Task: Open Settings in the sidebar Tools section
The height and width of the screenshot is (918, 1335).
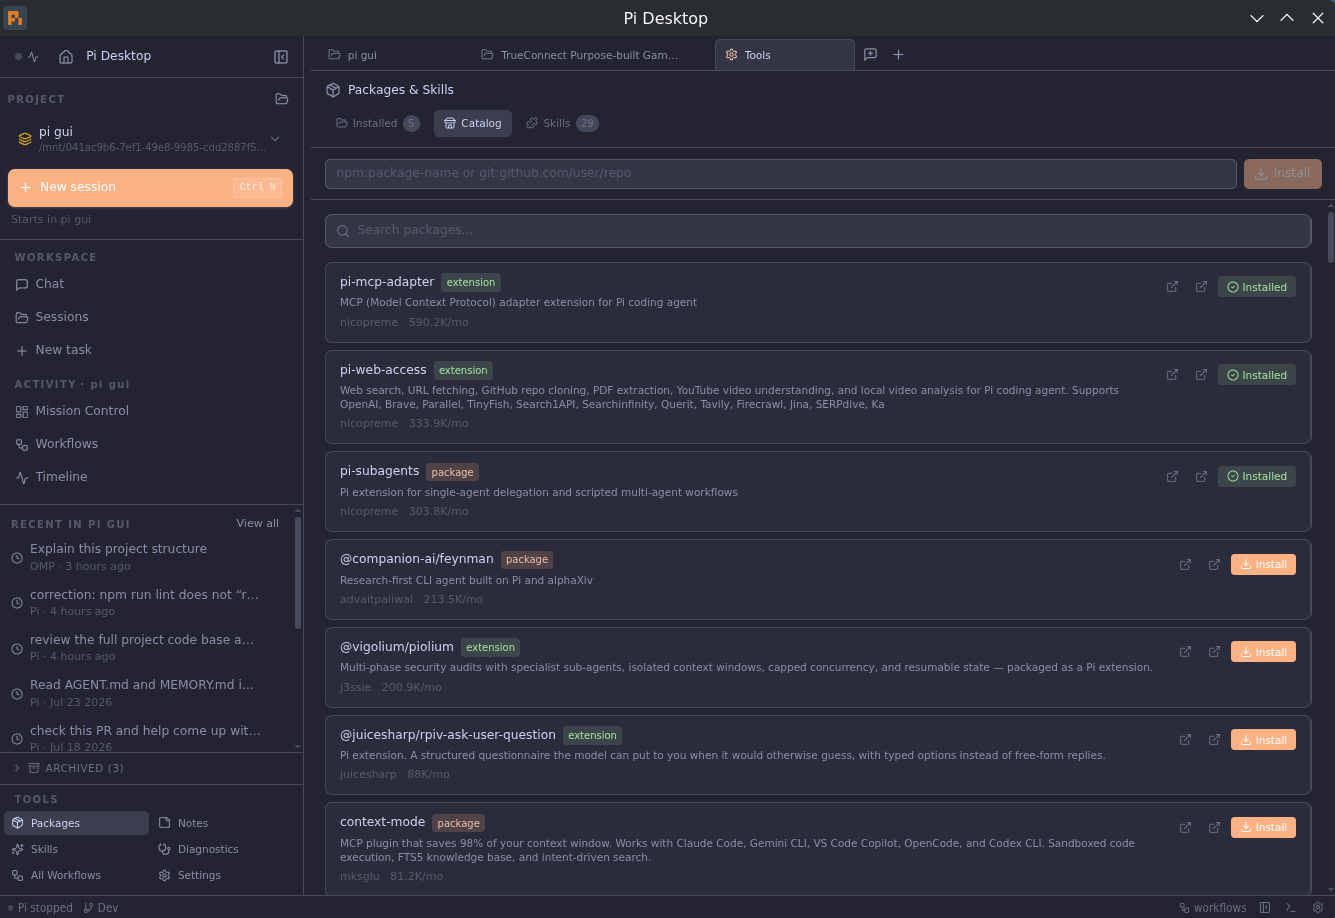Action: point(190,875)
